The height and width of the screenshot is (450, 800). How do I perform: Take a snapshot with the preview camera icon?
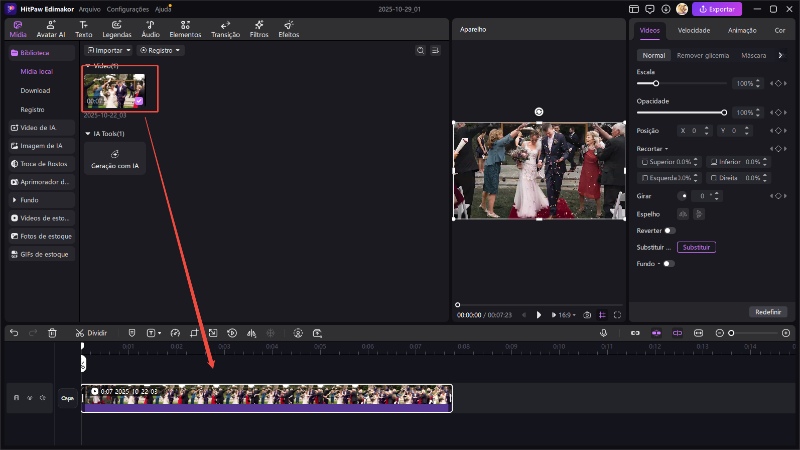tap(587, 314)
